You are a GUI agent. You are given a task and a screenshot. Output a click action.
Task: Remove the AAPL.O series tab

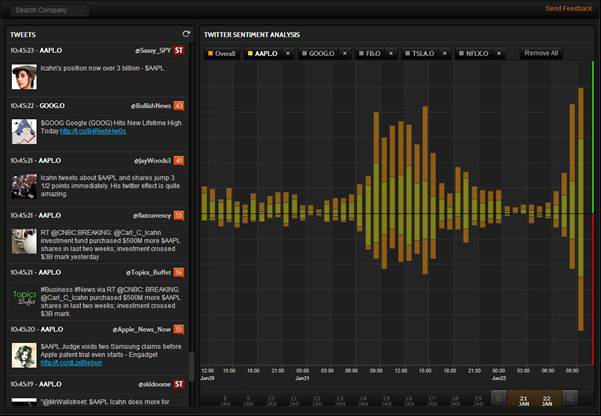287,53
